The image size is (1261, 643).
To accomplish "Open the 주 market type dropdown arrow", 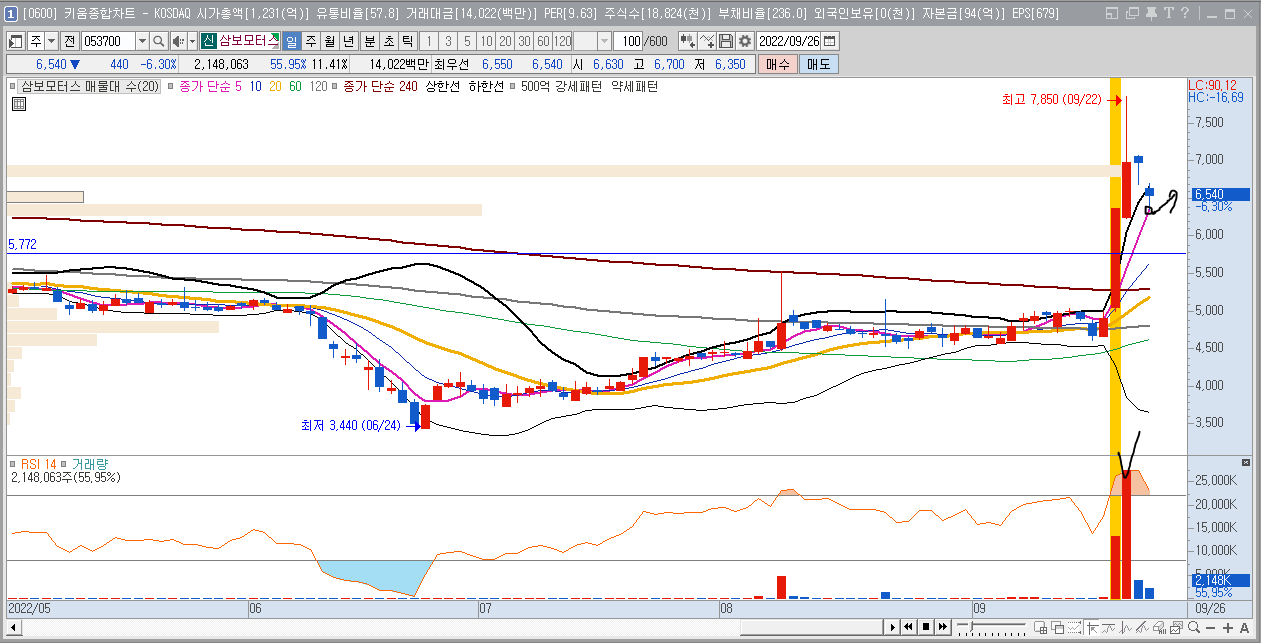I will [x=52, y=41].
